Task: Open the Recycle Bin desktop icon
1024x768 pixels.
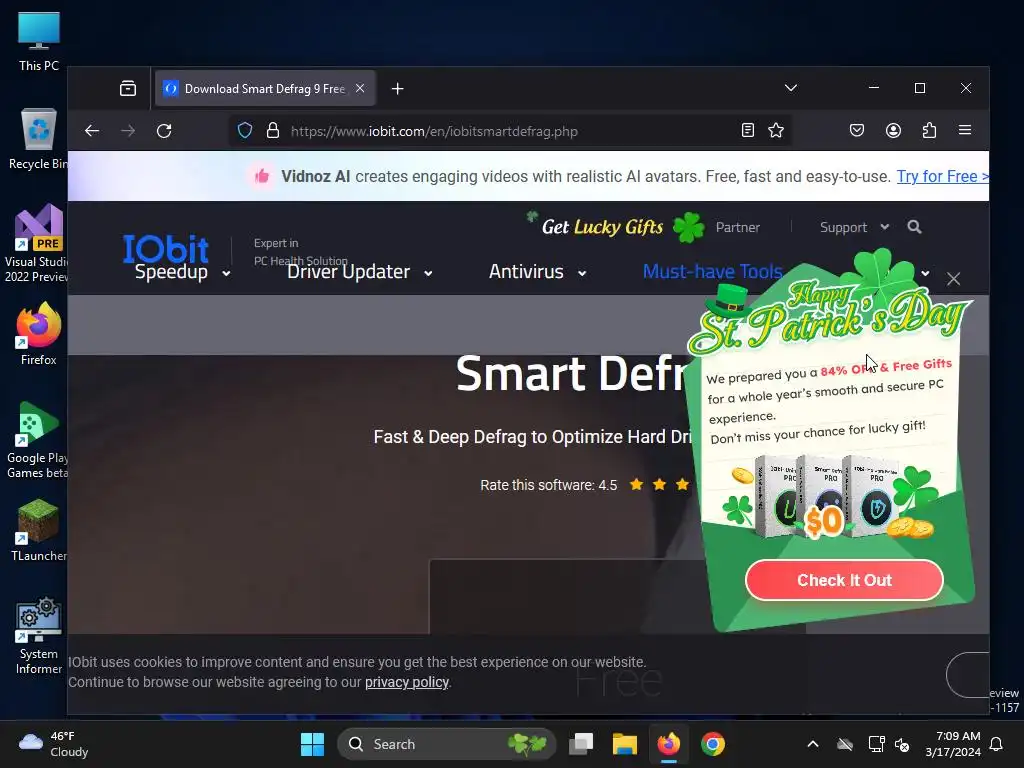Action: (x=39, y=139)
